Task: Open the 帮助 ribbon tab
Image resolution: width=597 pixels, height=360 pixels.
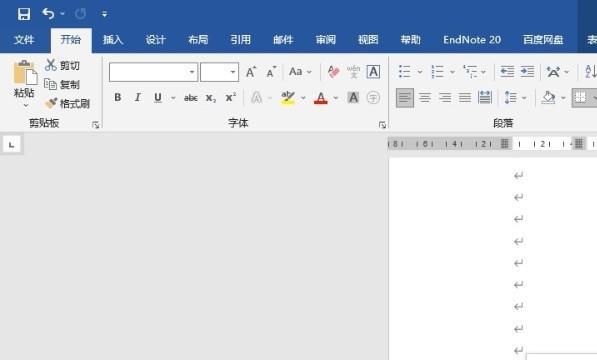Action: click(410, 40)
